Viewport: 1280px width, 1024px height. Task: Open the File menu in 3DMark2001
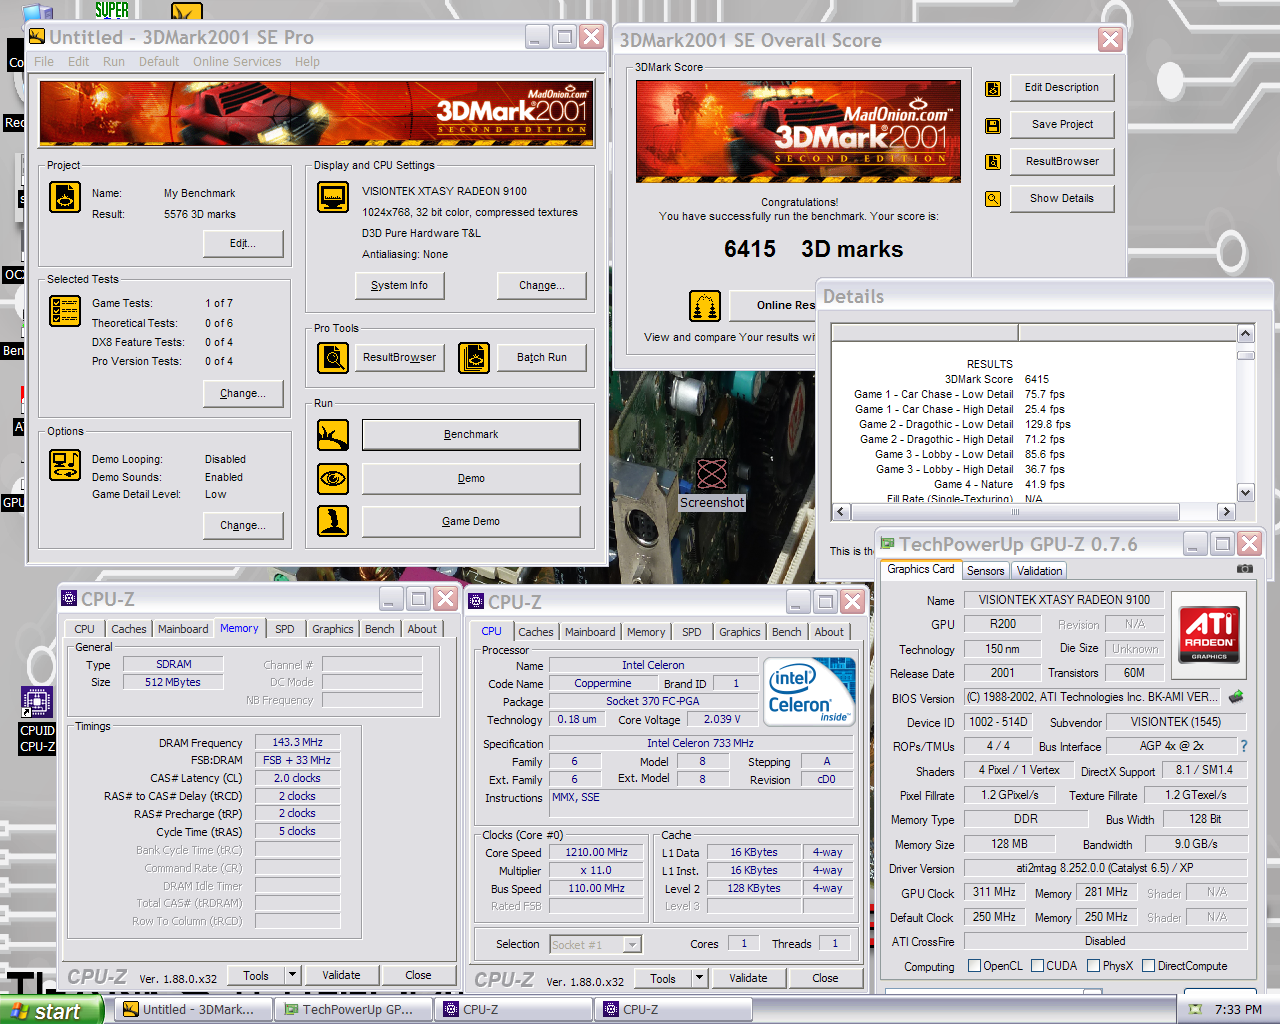[44, 62]
